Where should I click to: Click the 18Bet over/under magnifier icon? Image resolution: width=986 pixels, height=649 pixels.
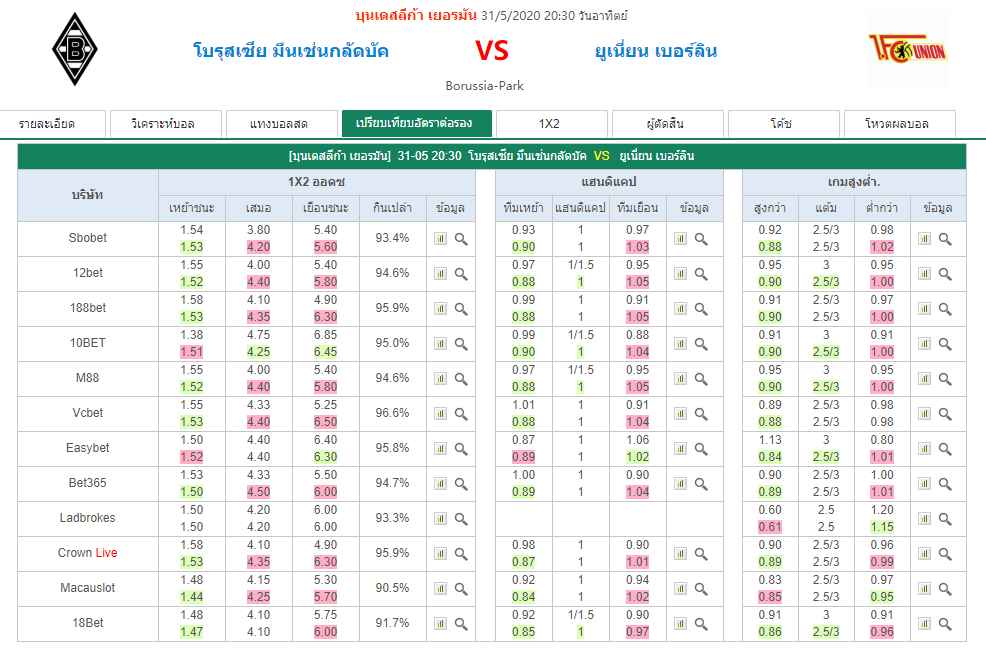pos(945,624)
